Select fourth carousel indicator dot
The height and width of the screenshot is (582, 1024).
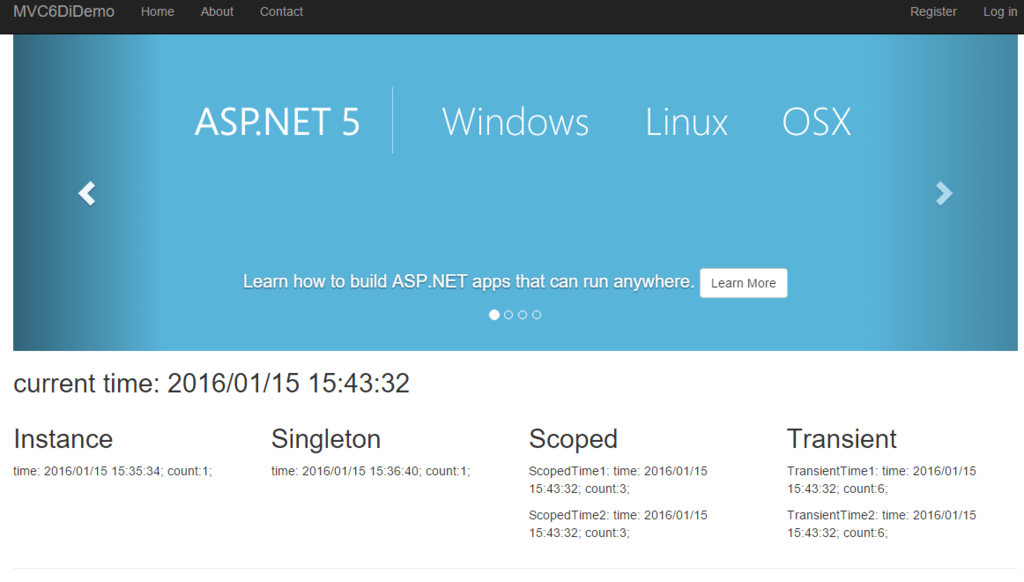click(x=537, y=315)
